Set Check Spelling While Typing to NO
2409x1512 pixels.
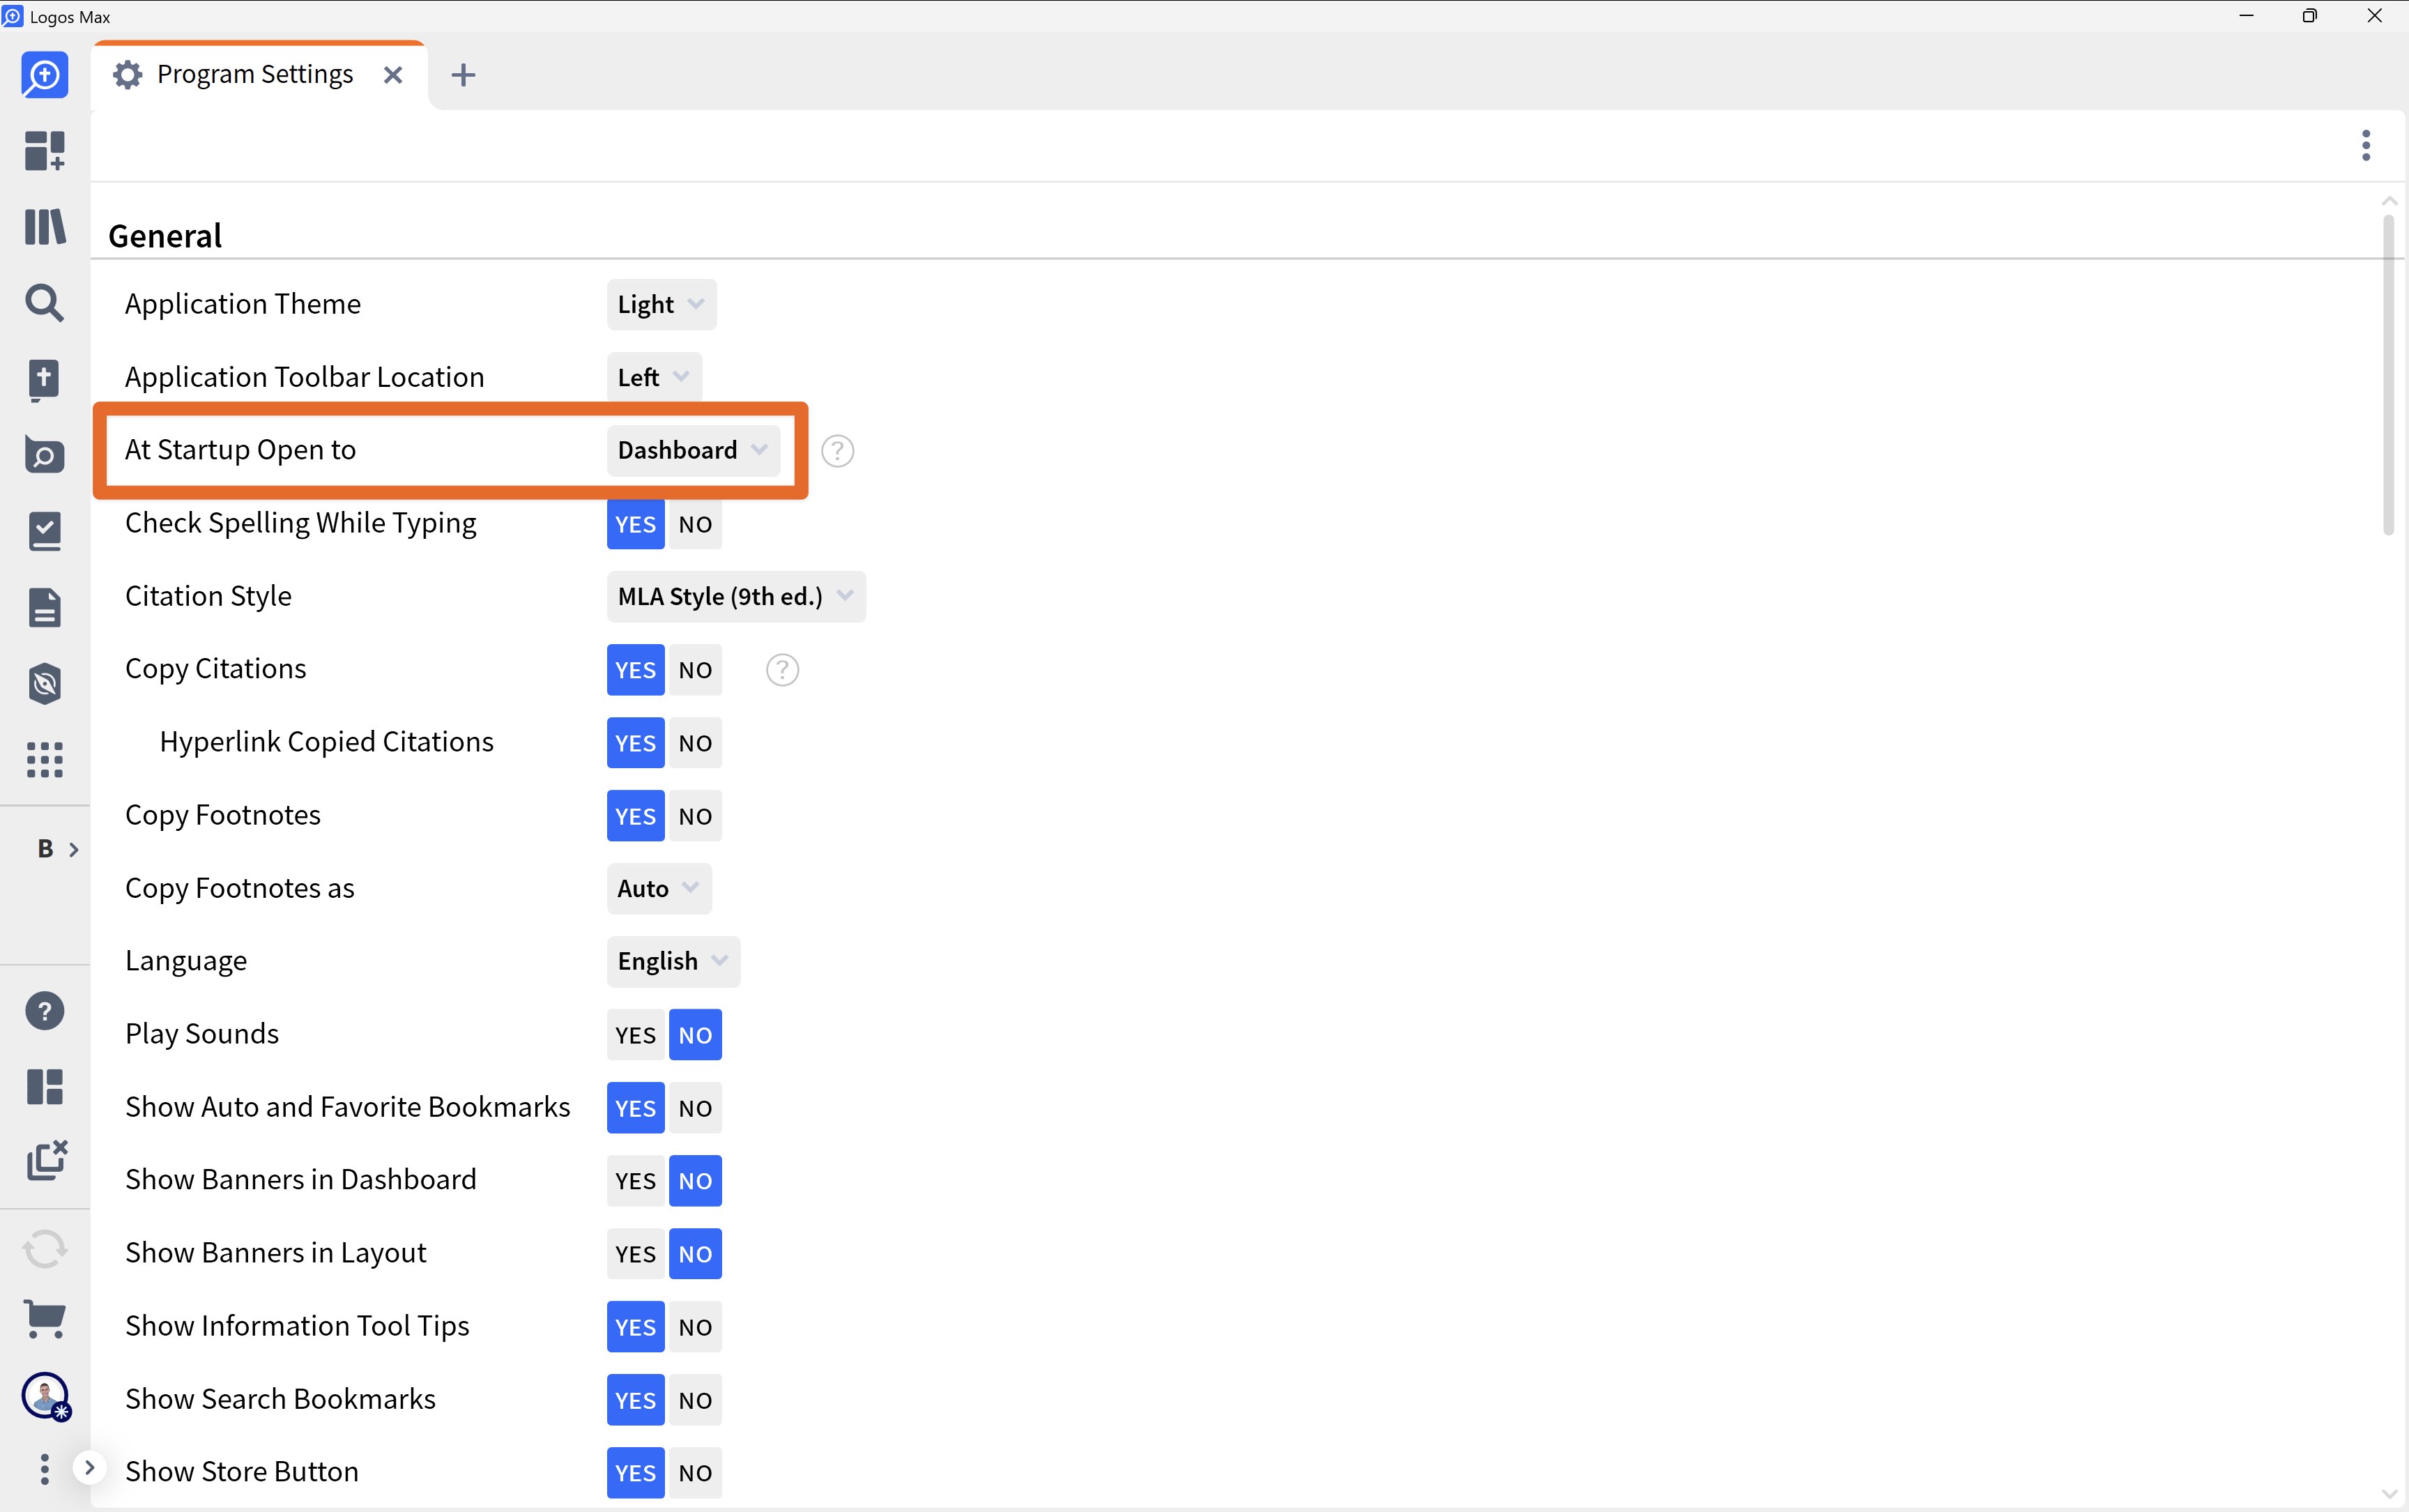click(x=695, y=524)
